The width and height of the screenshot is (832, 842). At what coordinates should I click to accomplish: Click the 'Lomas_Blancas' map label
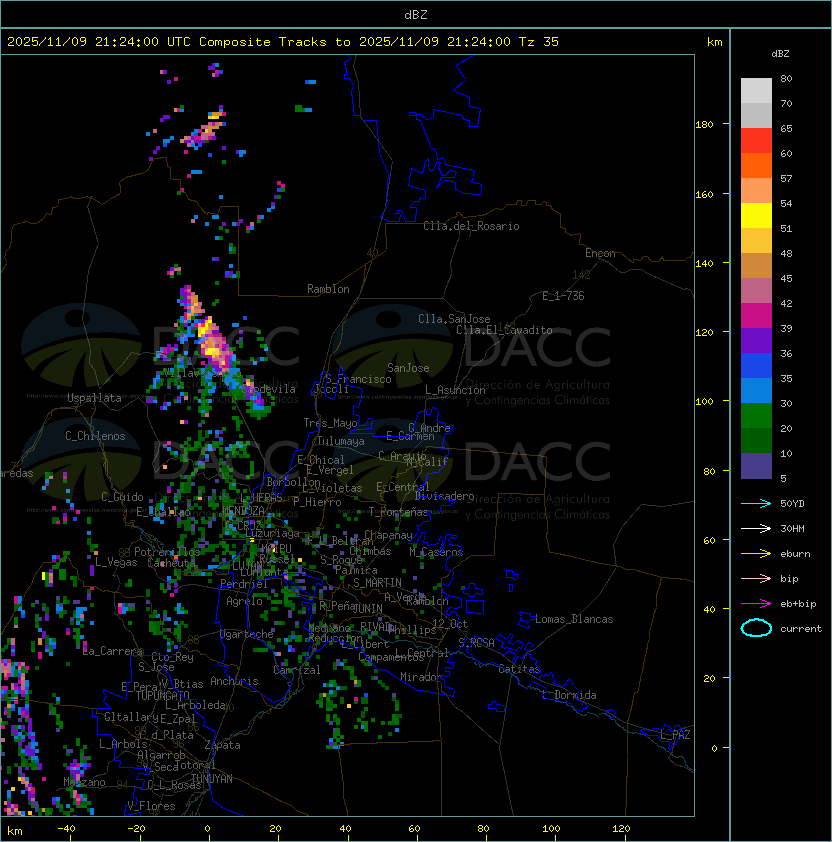point(574,619)
